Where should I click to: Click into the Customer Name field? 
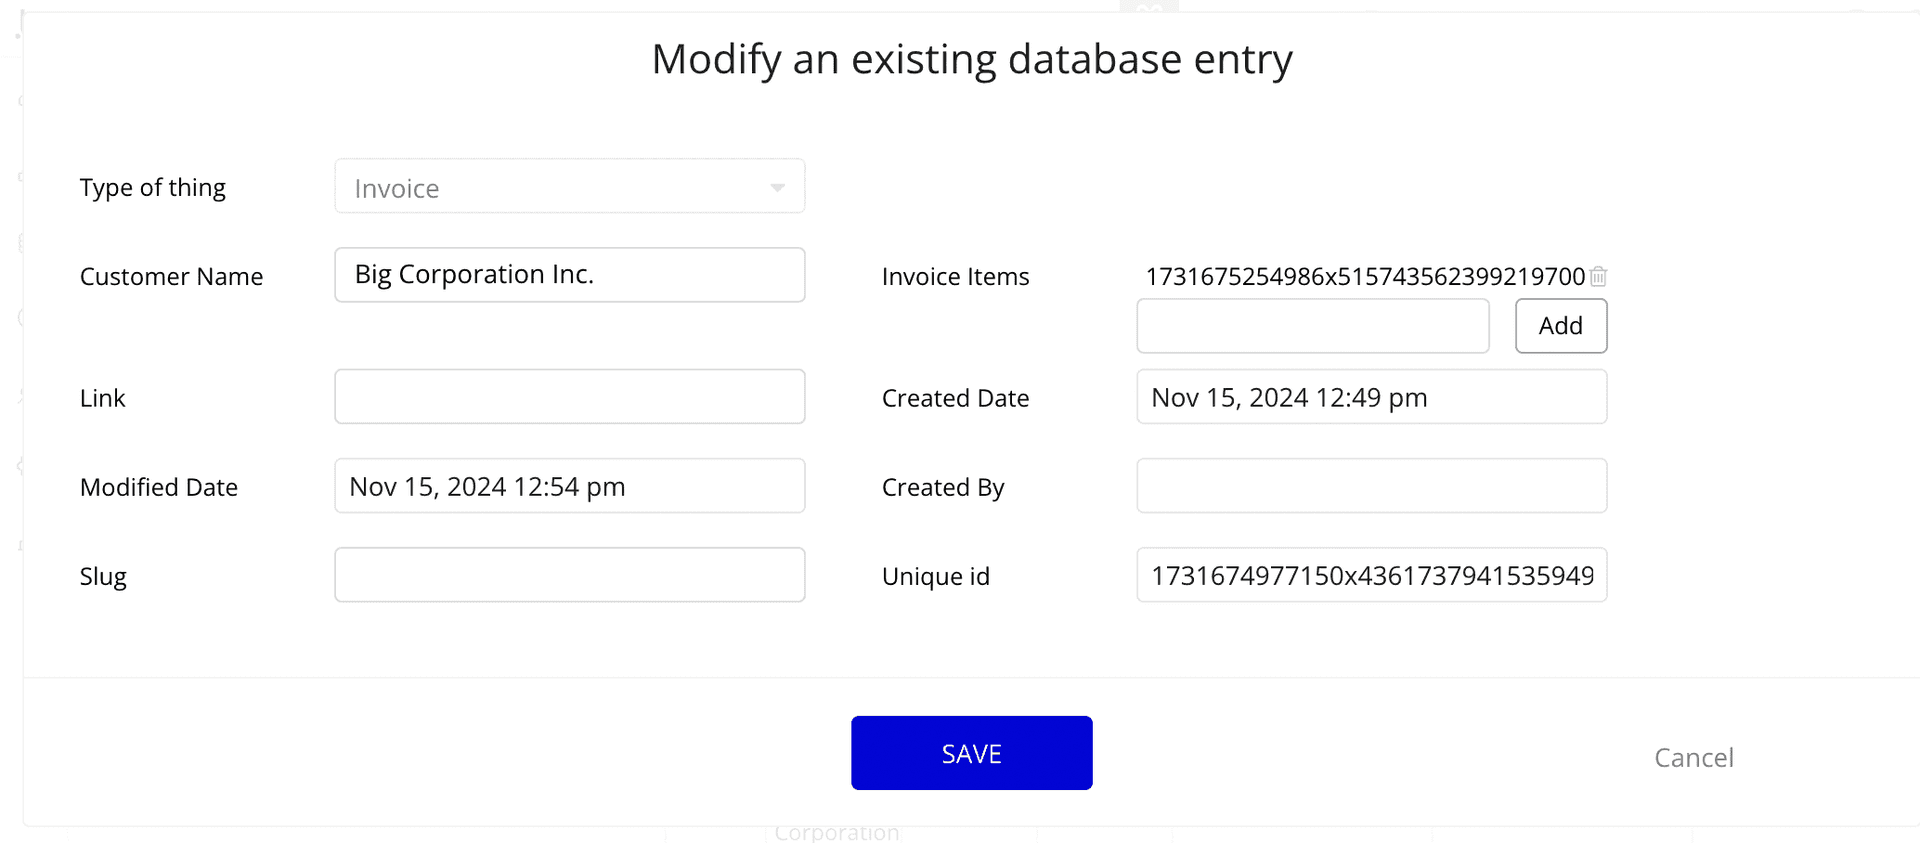click(x=569, y=275)
